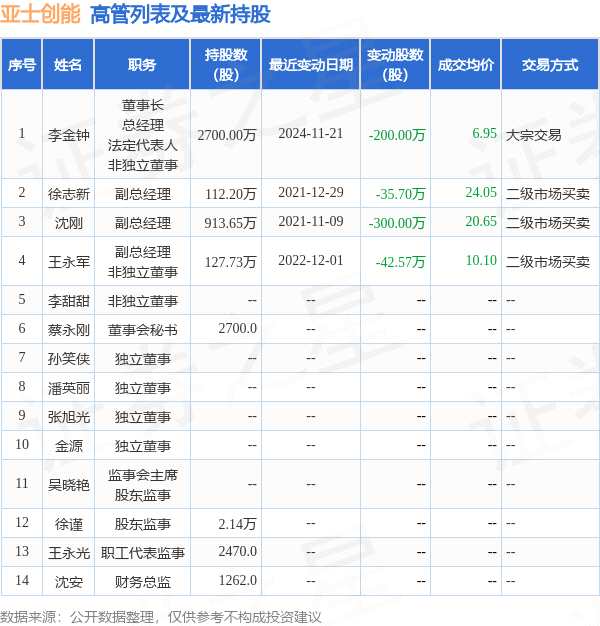
Task: Click the 最近变动日期 column header
Action: click(x=311, y=64)
